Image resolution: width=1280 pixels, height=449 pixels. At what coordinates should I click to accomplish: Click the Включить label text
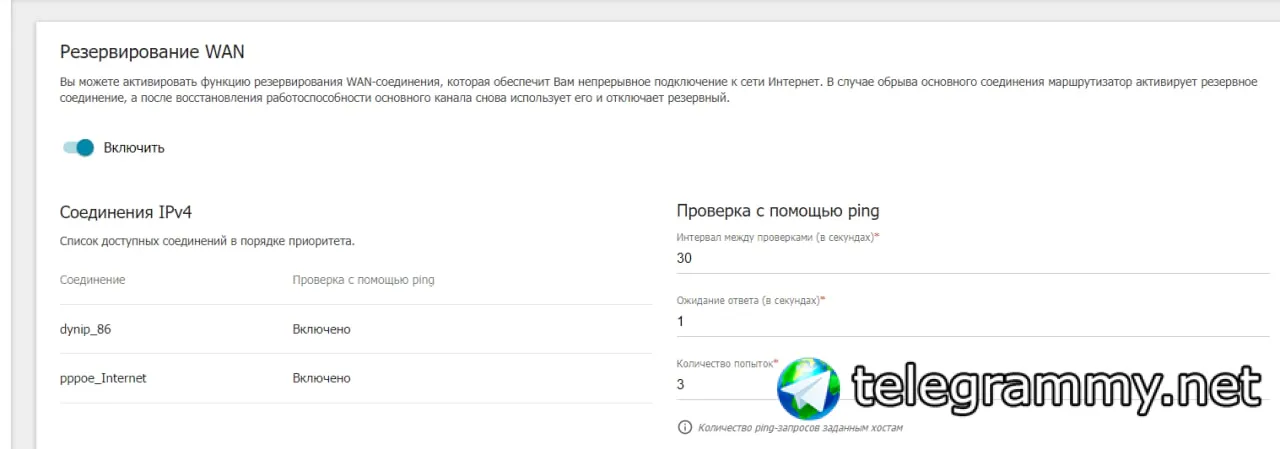pyautogui.click(x=134, y=148)
